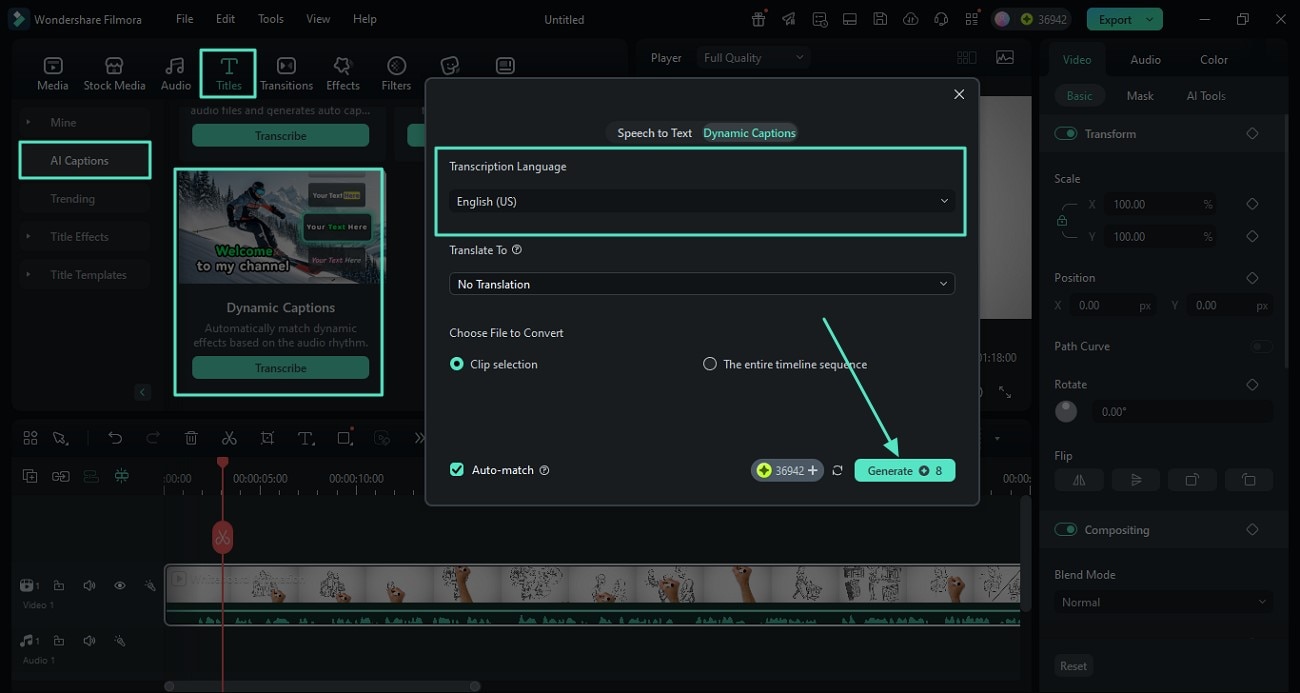Toggle the Path Curve switch
This screenshot has width=1300, height=693.
(1262, 346)
